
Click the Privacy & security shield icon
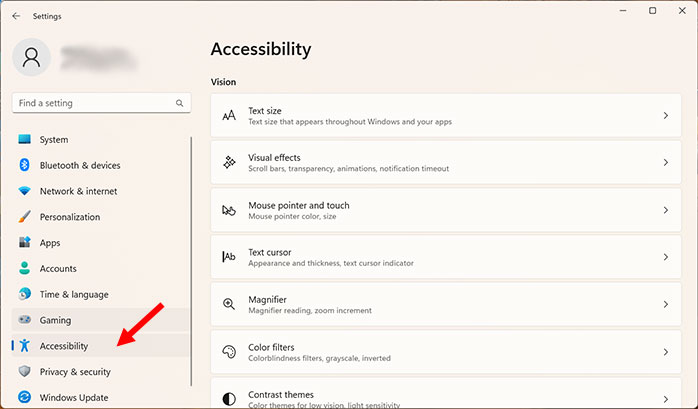(x=24, y=372)
